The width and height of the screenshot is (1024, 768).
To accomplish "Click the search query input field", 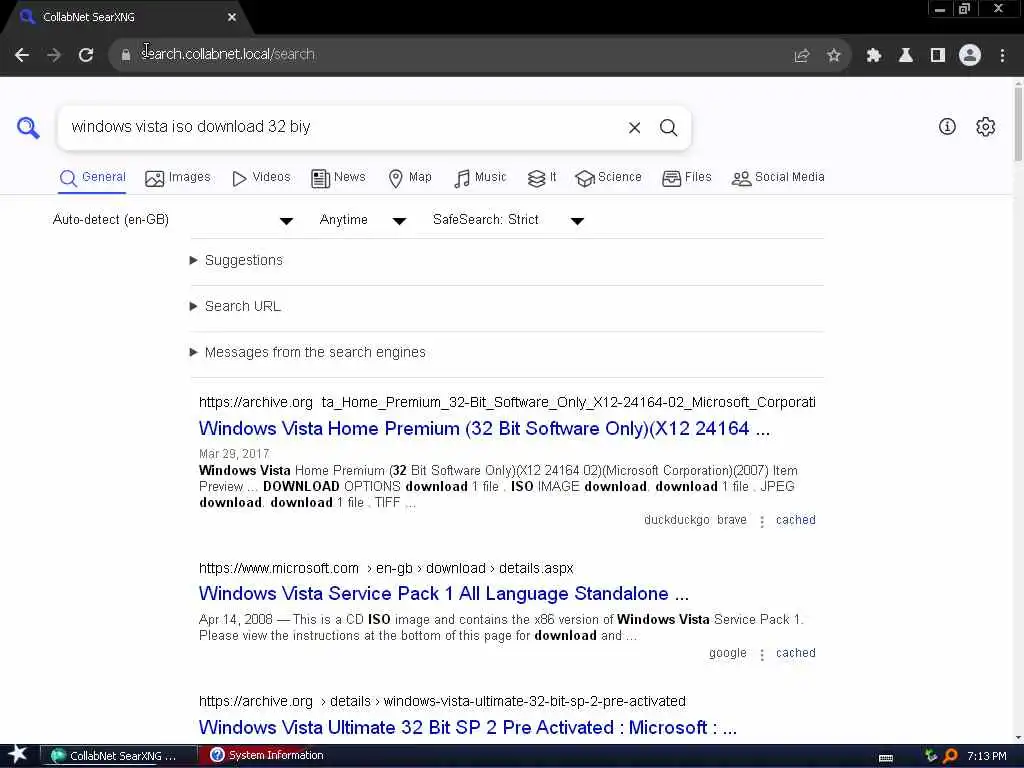I will (x=340, y=127).
